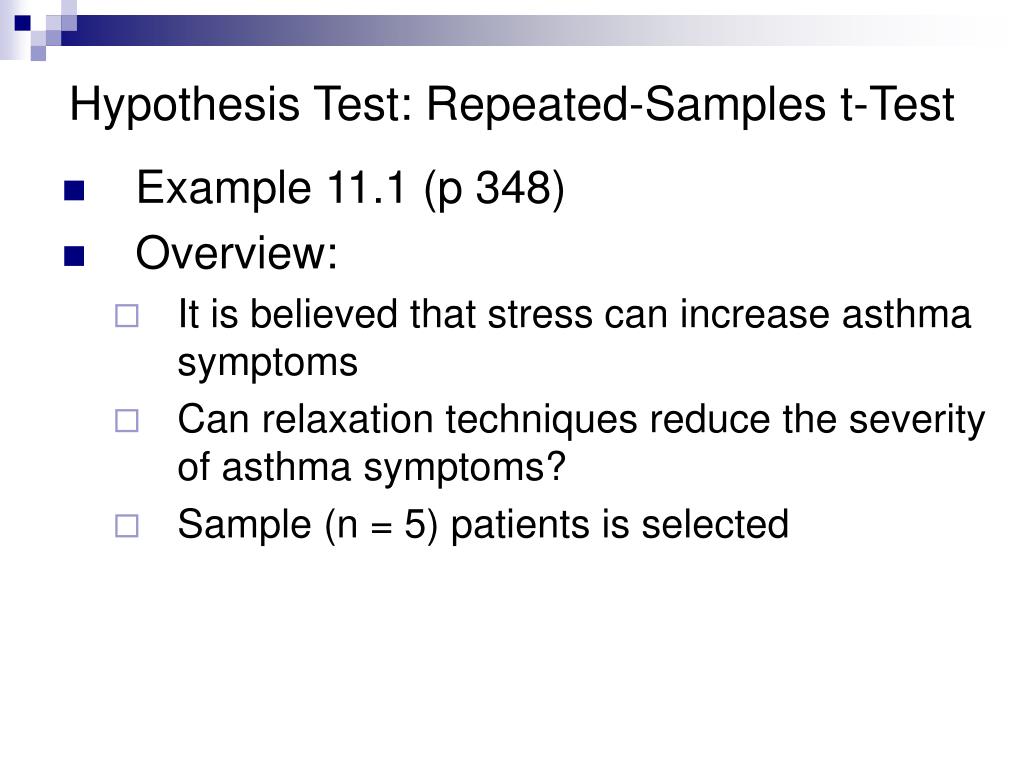Click the word 'Hypothesis' in the title
Screen dimensions: 1024x768
[185, 105]
